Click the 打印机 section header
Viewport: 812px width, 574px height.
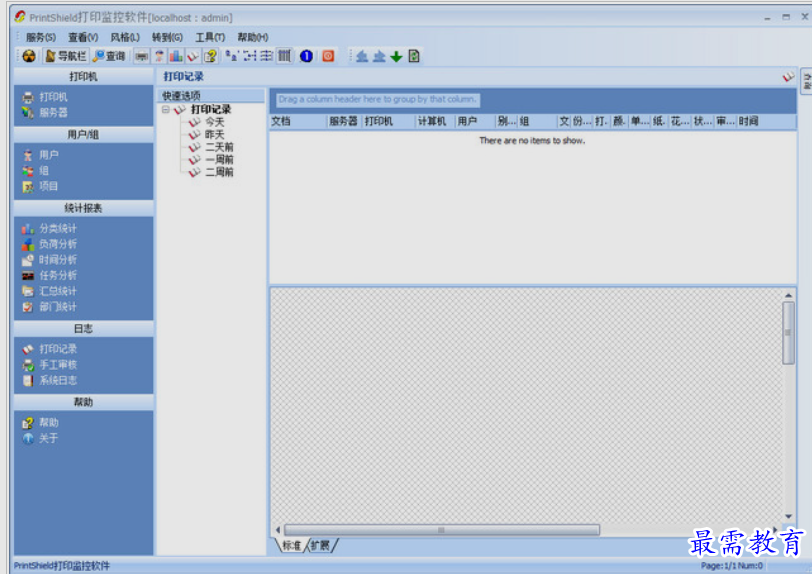[83, 77]
